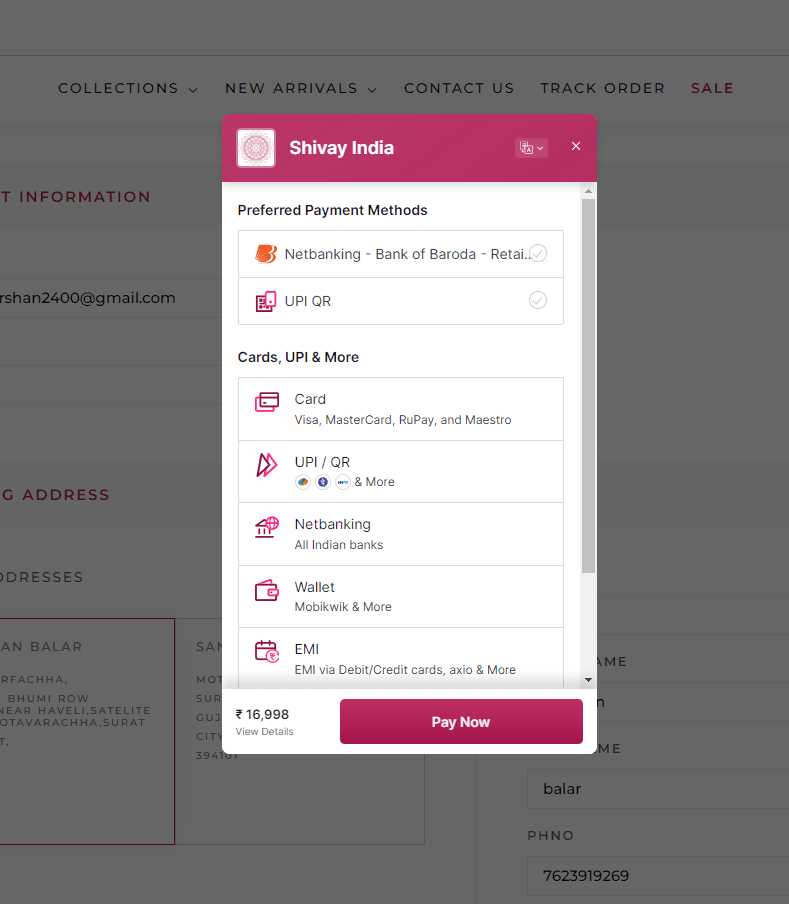The height and width of the screenshot is (904, 789).
Task: Click the Paytm app icon
Action: 343,482
